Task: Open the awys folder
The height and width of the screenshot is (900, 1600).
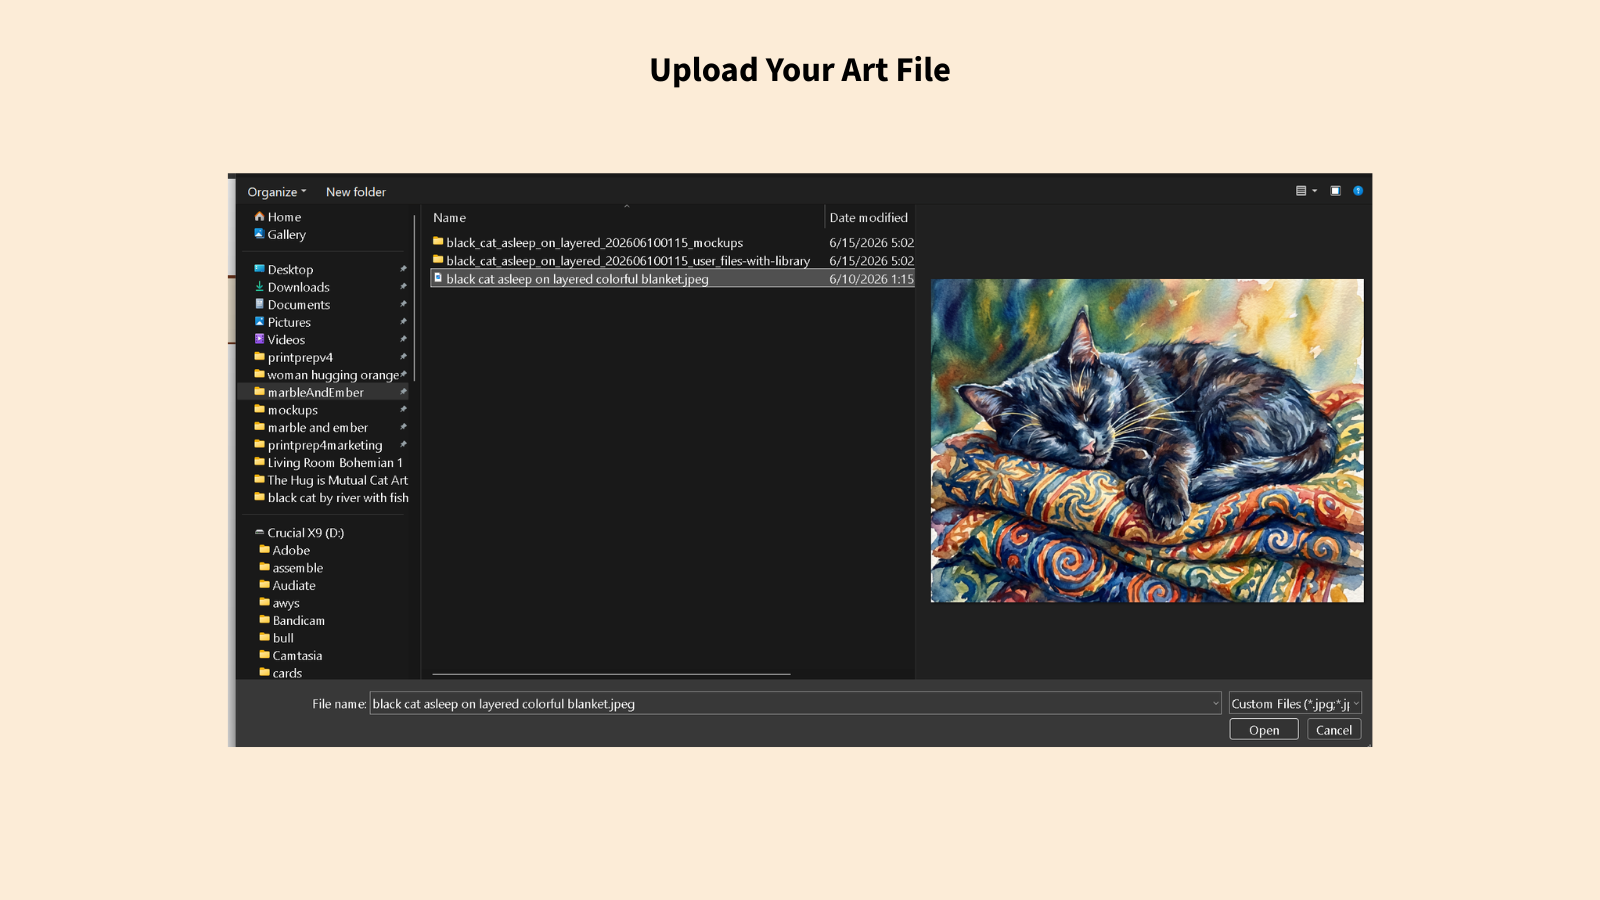Action: 286,603
